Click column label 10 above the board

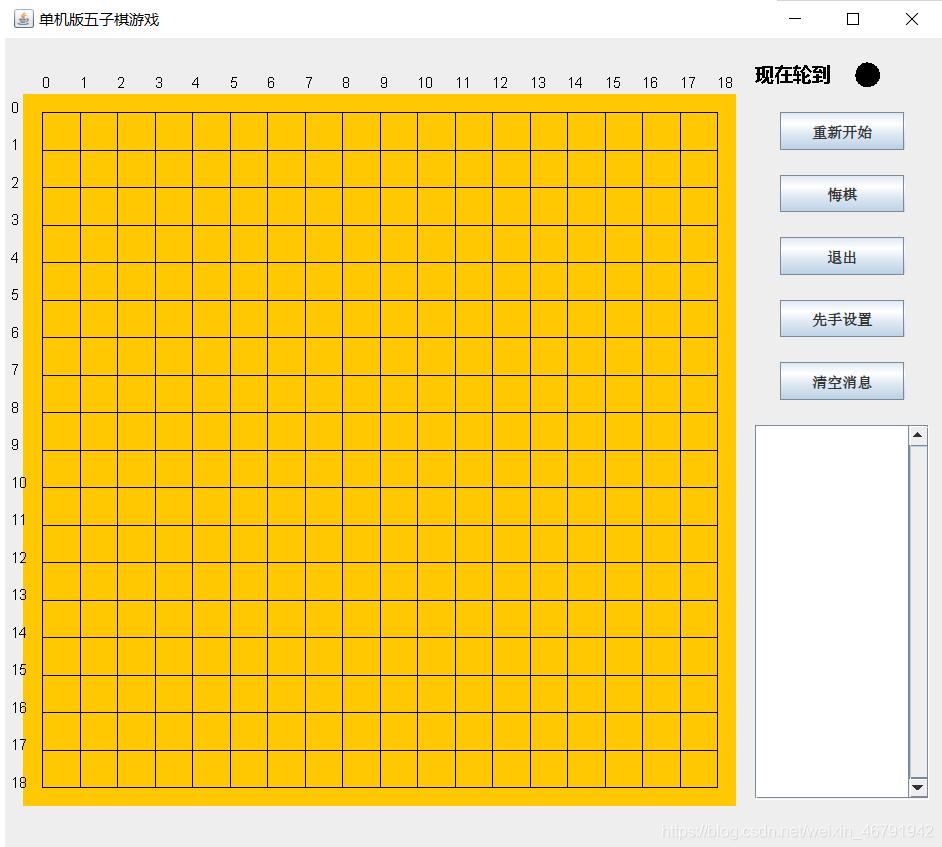[x=425, y=83]
